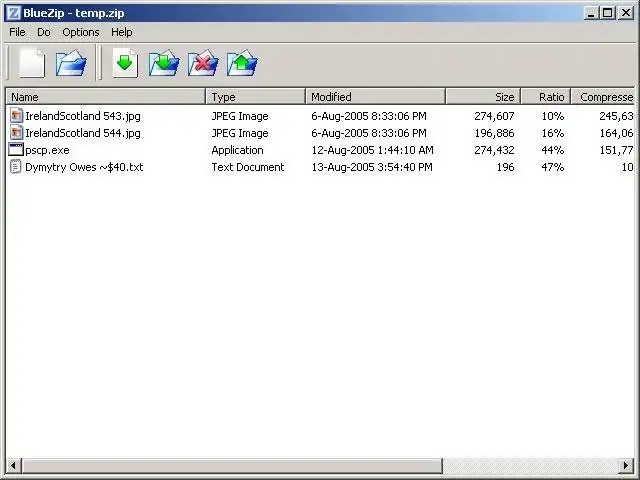
Task: Click the ratio value 47%
Action: [x=553, y=167]
